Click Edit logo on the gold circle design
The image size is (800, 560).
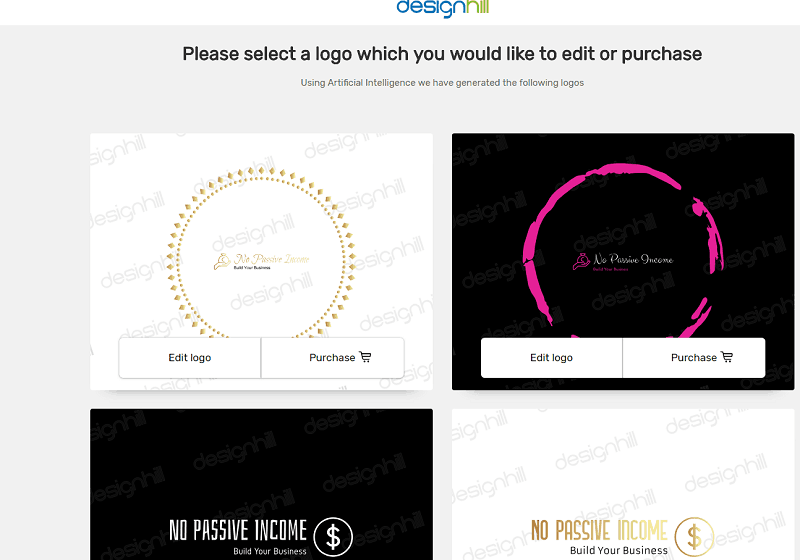tap(190, 358)
